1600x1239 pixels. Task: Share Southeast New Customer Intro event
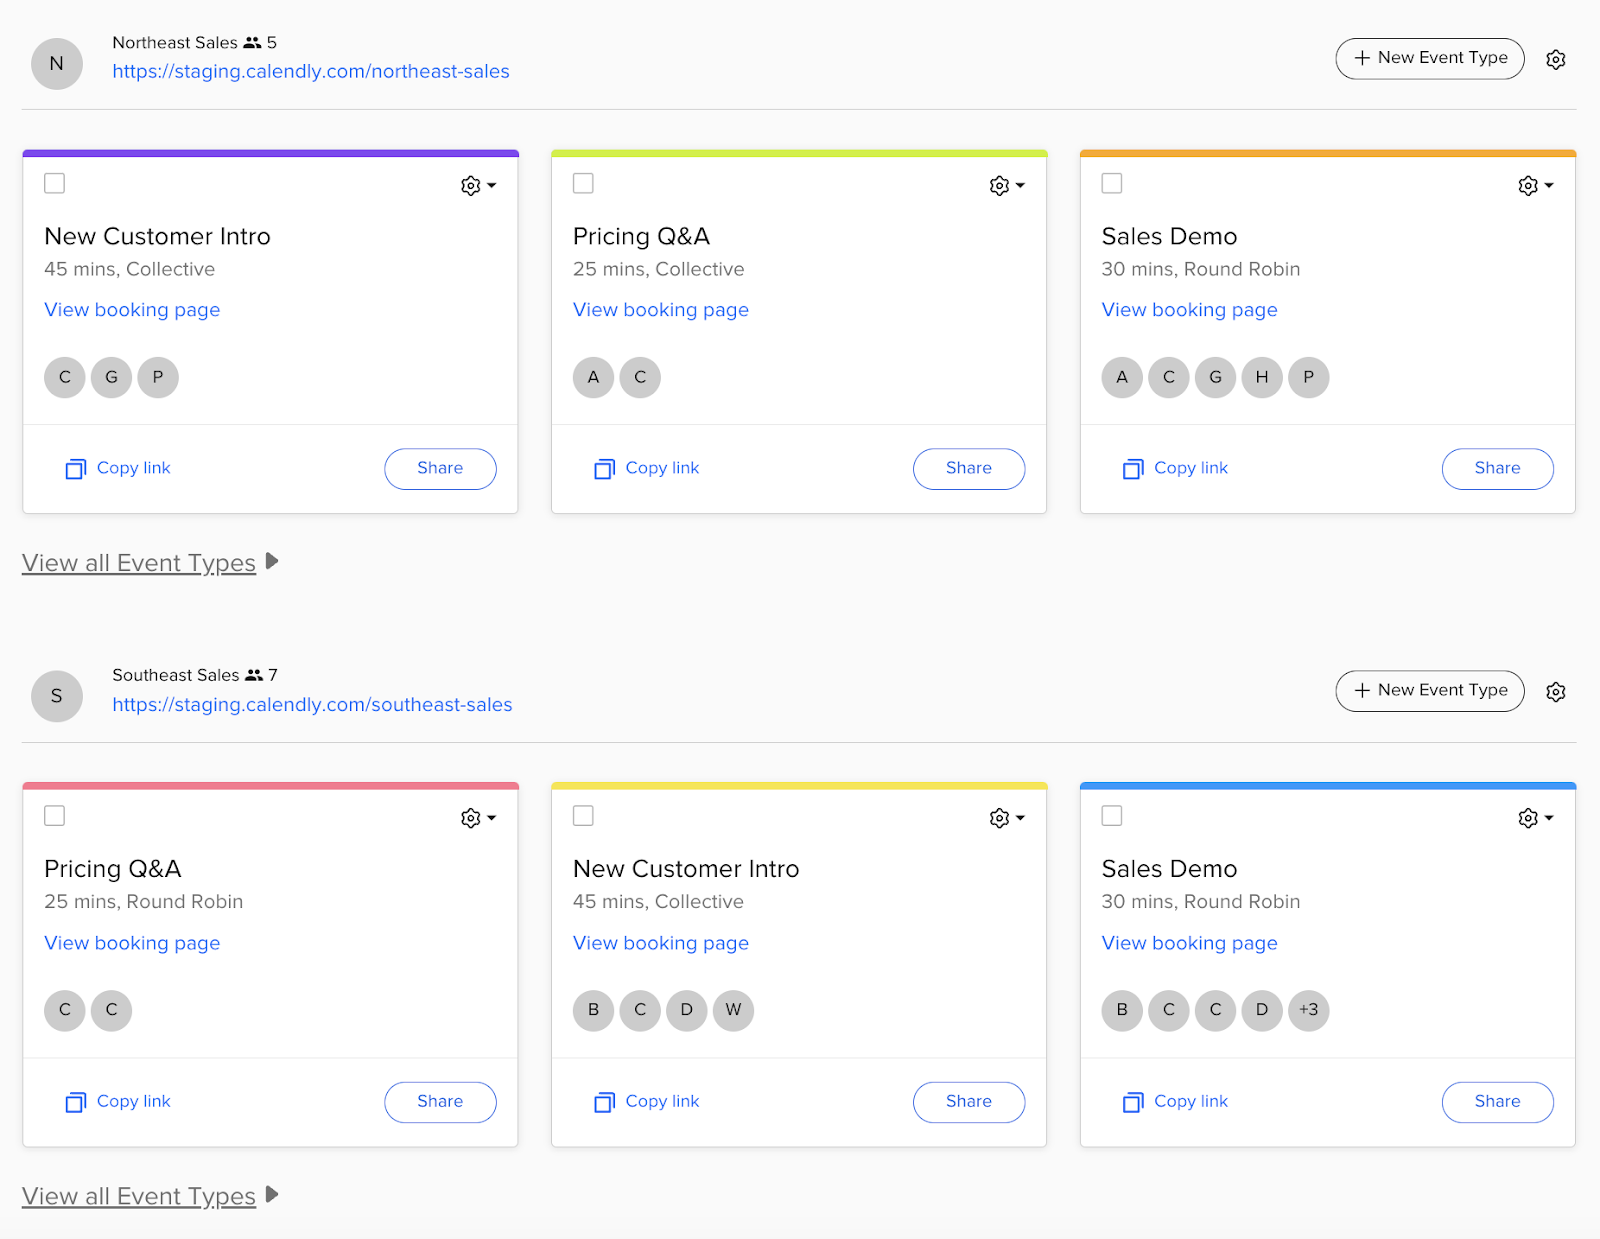tap(969, 1102)
